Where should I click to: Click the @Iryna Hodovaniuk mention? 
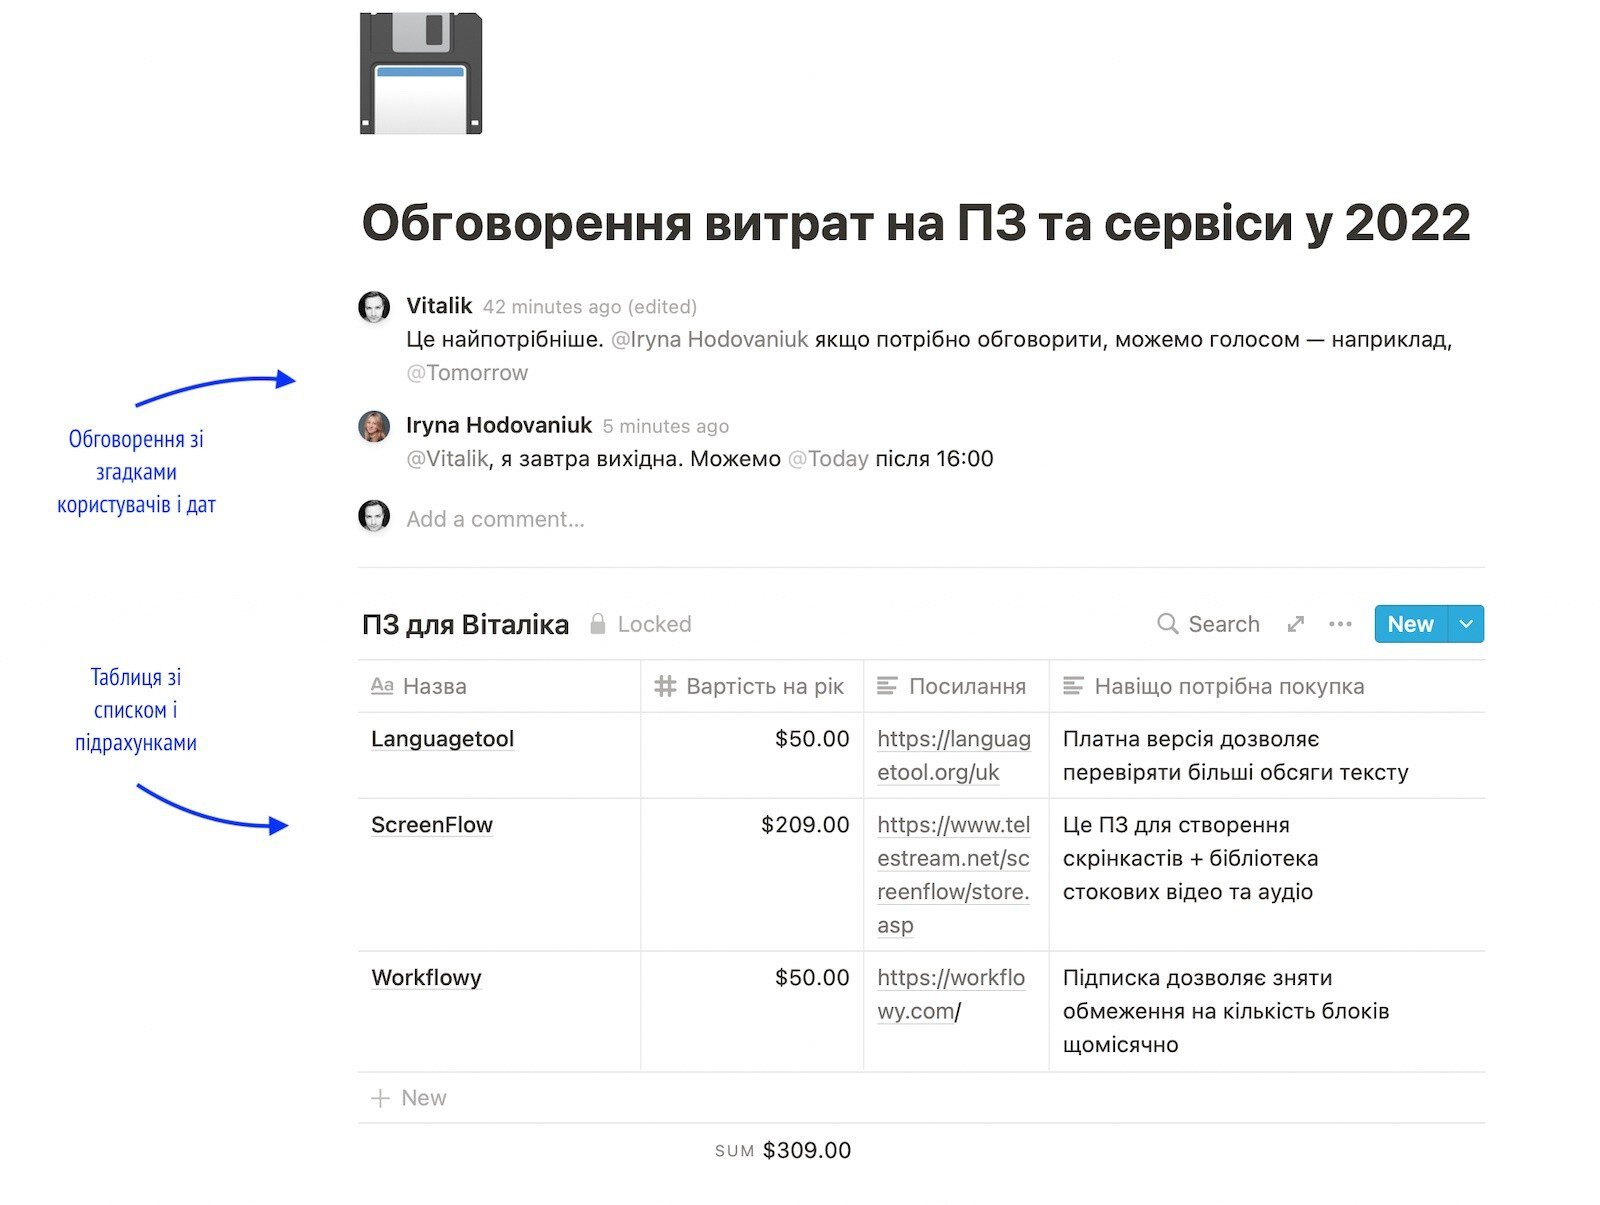(709, 339)
